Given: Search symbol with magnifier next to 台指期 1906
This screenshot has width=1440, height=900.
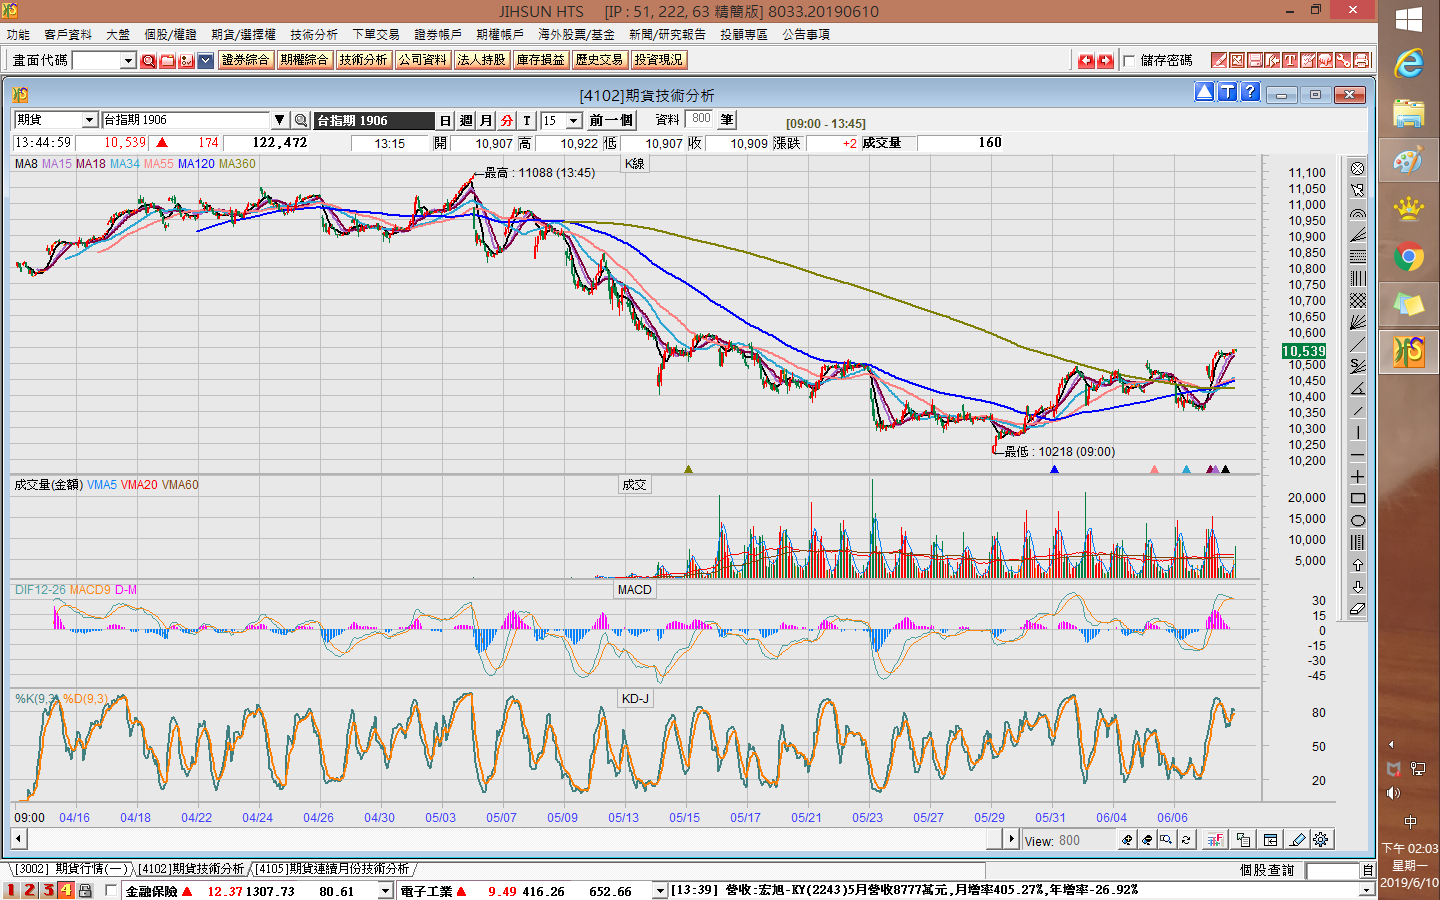Looking at the screenshot, I should click(300, 120).
